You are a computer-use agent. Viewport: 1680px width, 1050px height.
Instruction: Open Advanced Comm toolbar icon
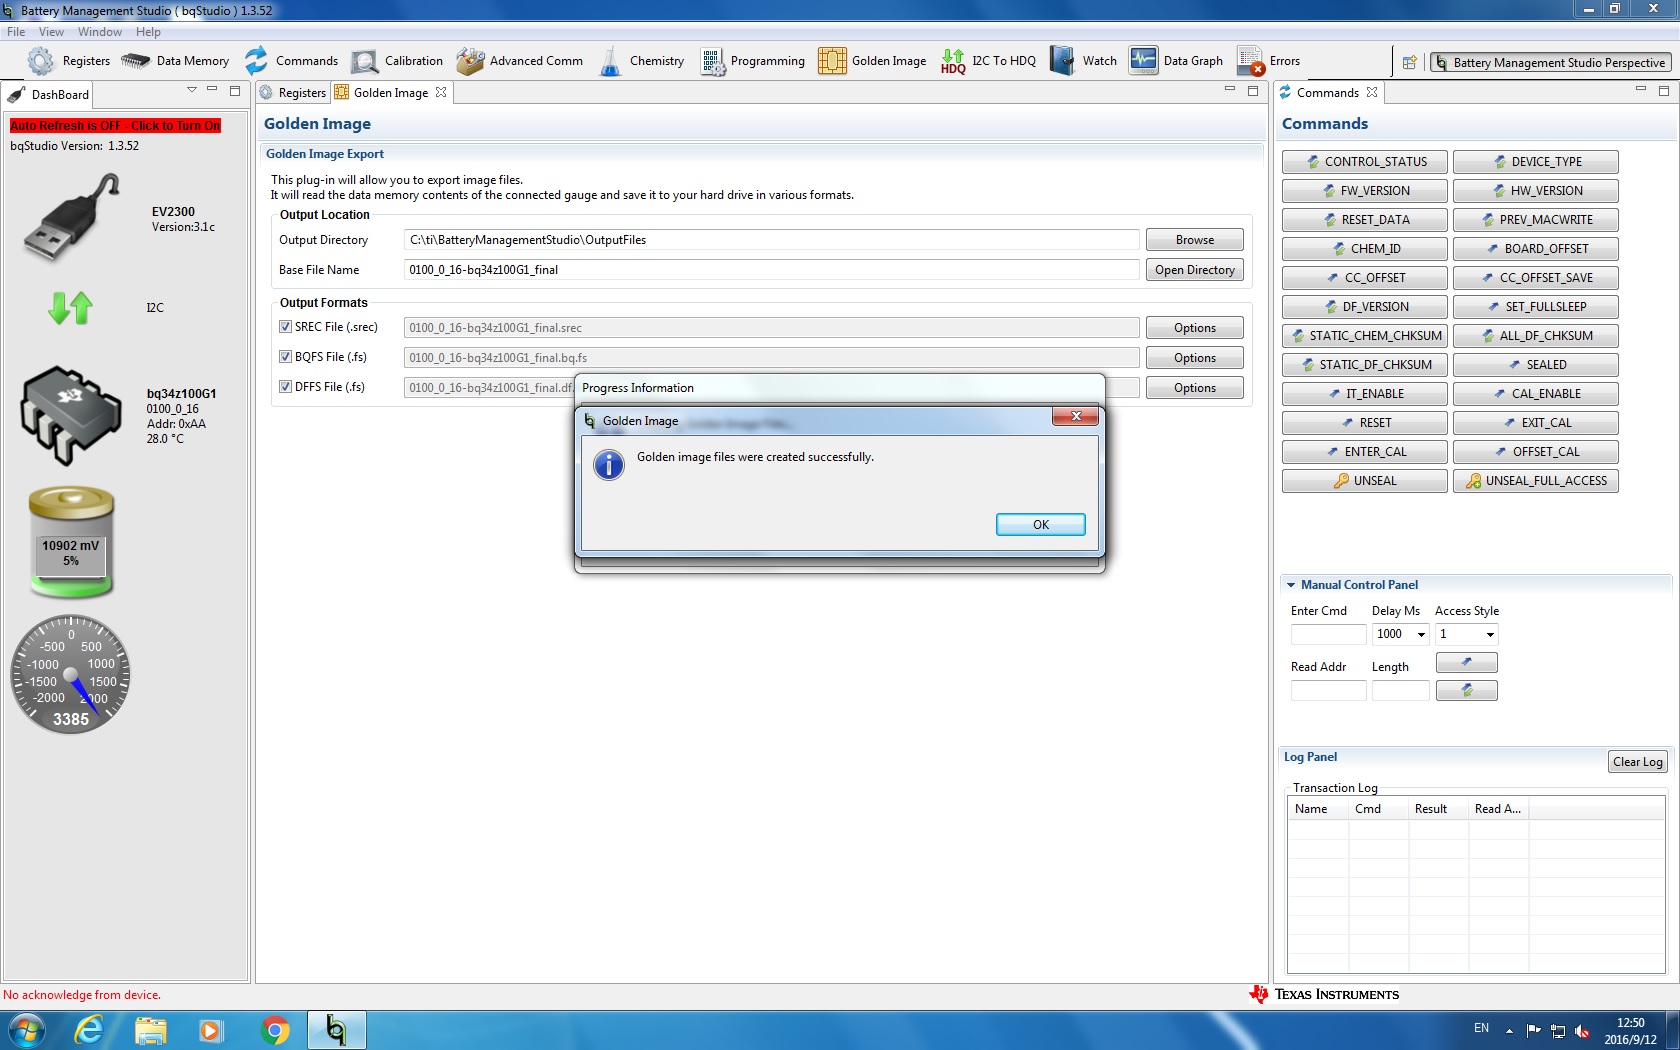coord(470,61)
